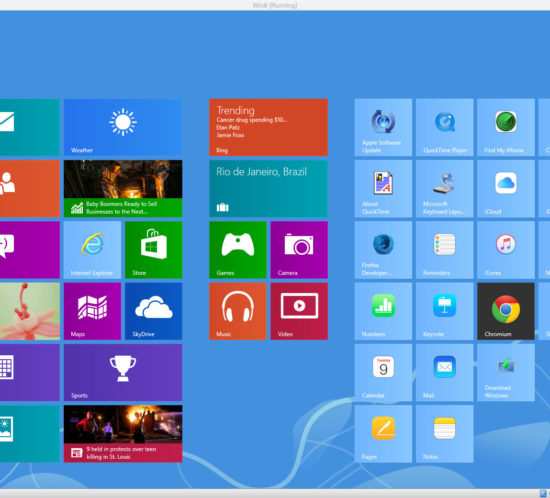Viewport: 550px width, 498px height.
Task: Open the Pages tile
Action: pos(383,434)
